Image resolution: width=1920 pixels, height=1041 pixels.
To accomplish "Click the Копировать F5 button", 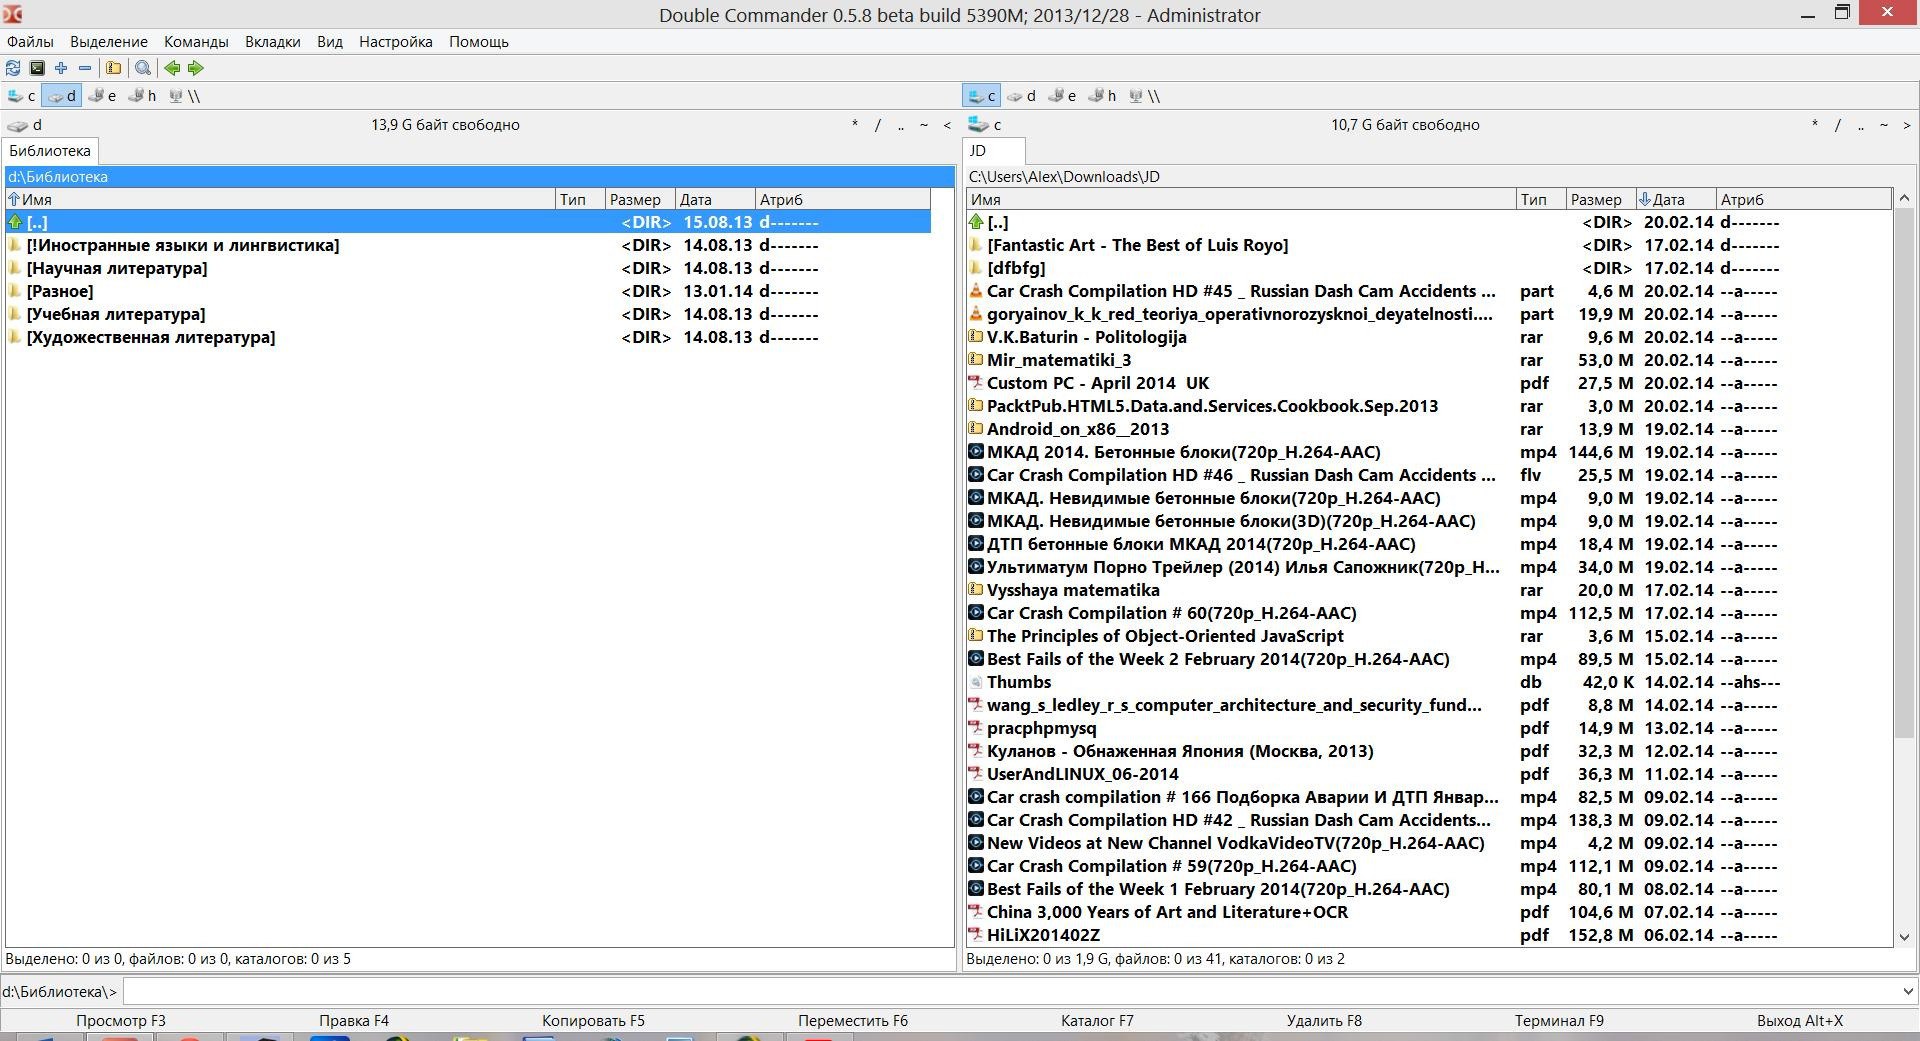I will click(x=593, y=1021).
